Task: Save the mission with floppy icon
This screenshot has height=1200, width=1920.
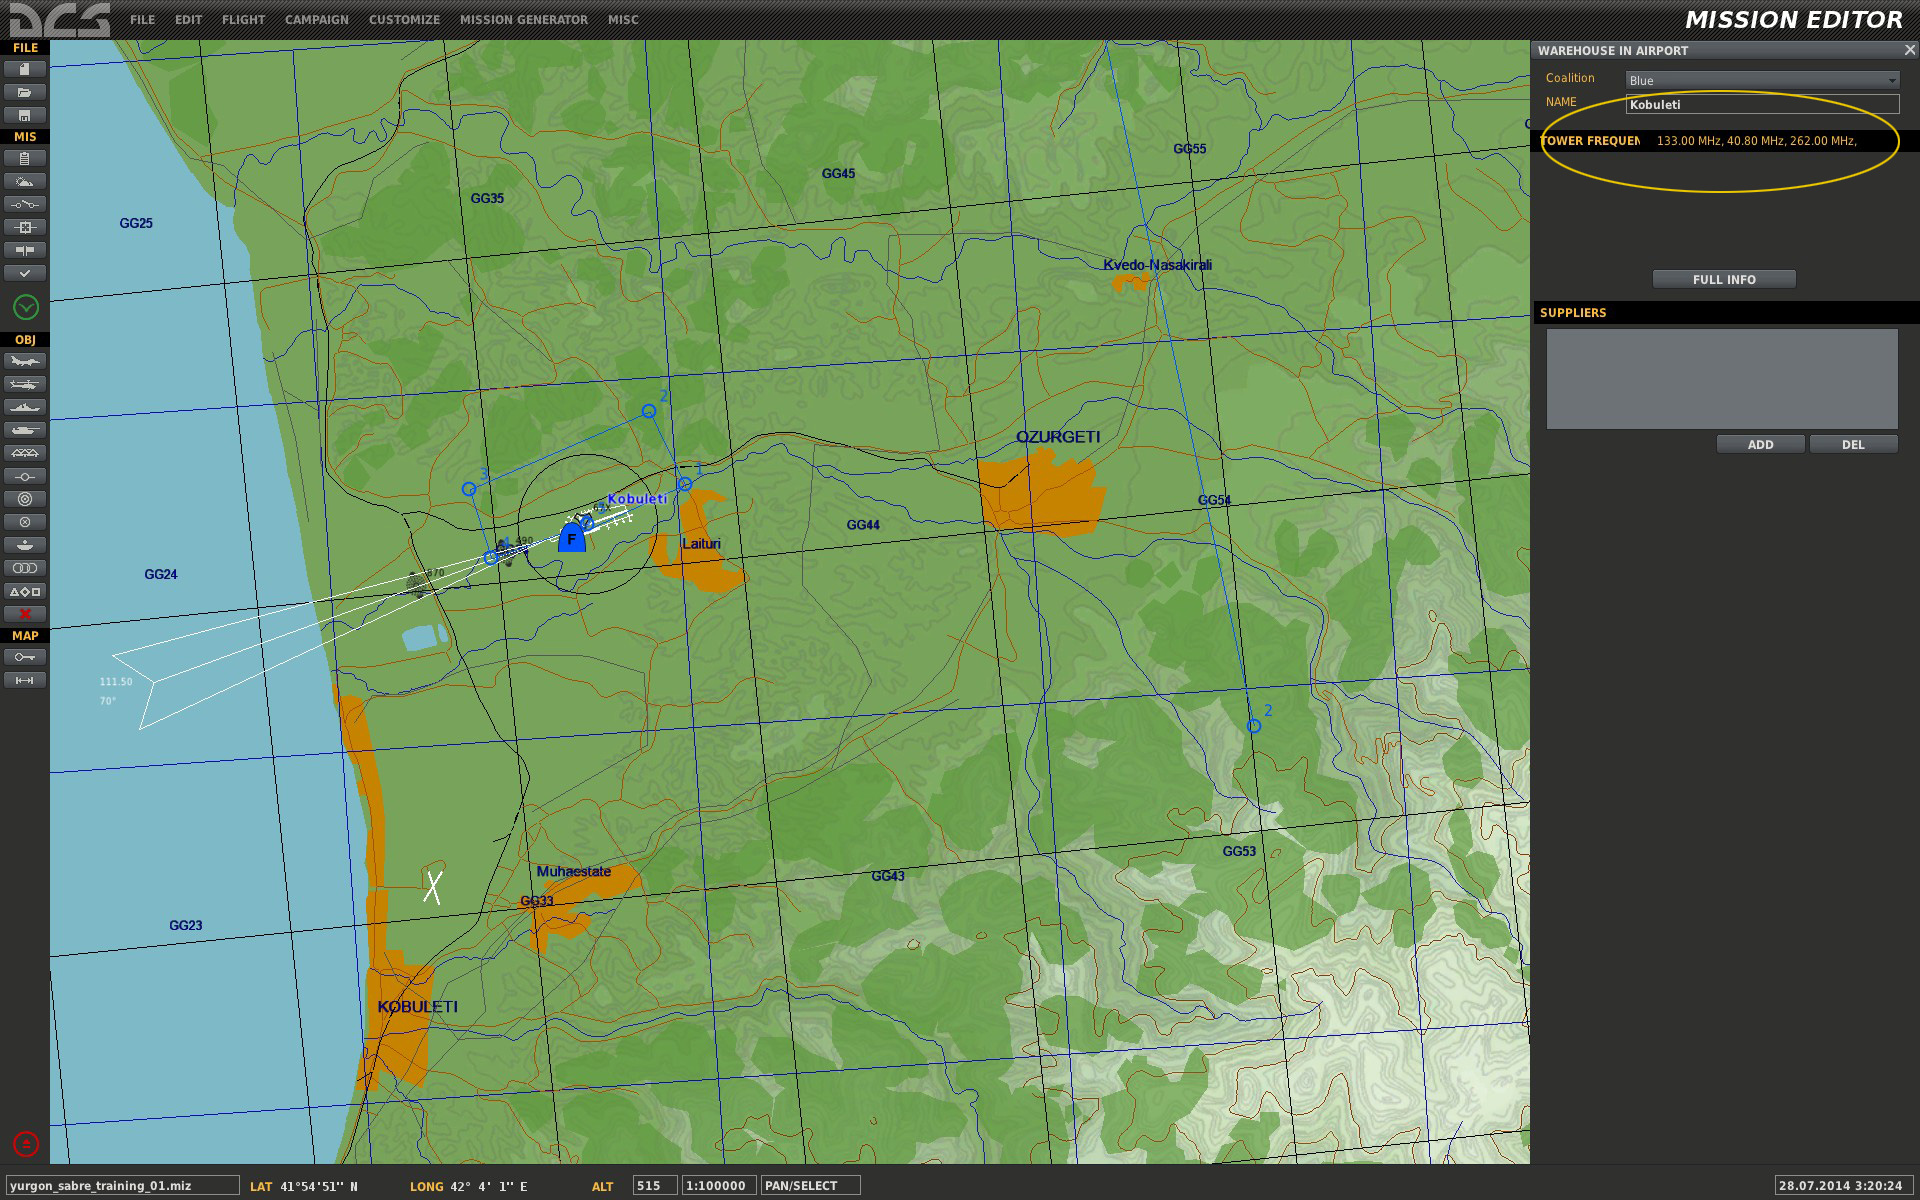Action: coord(25,115)
